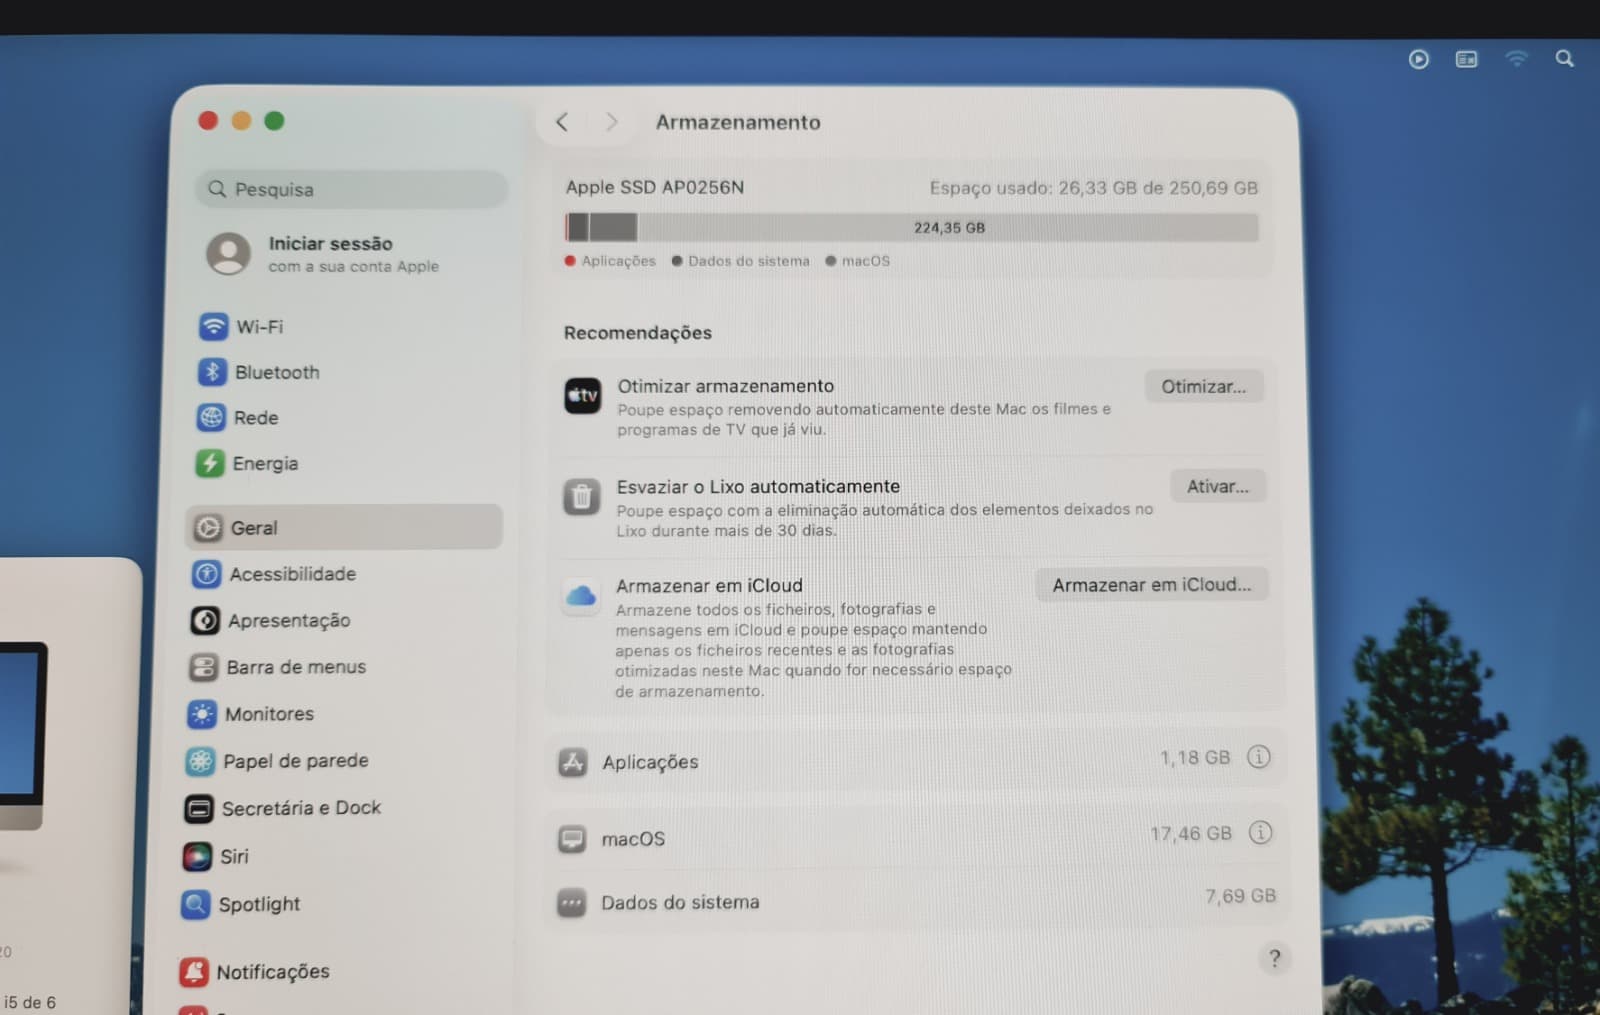This screenshot has height=1015, width=1600.
Task: Open Monitores settings
Action: pos(250,714)
